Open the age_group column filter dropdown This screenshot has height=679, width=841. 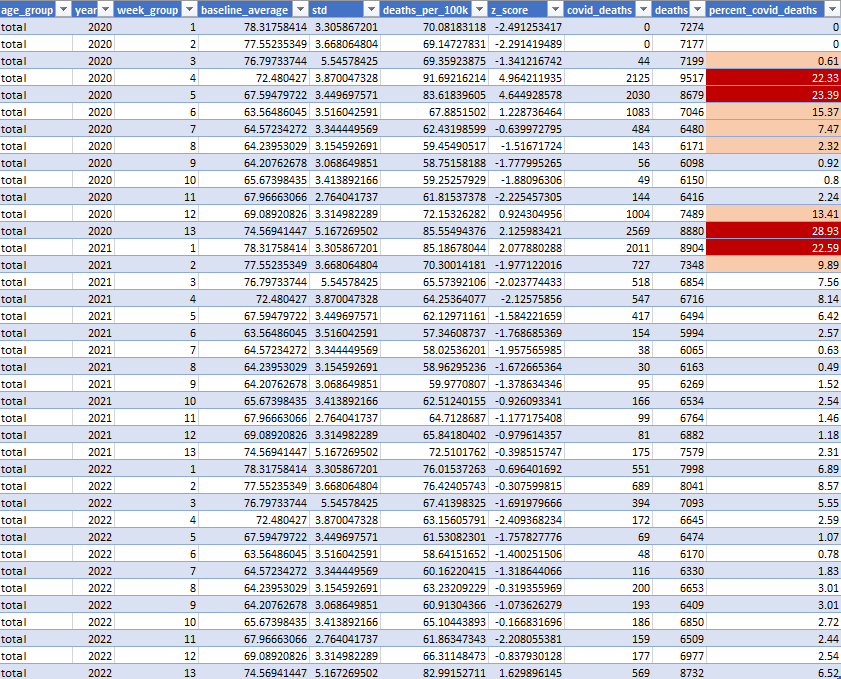[64, 10]
